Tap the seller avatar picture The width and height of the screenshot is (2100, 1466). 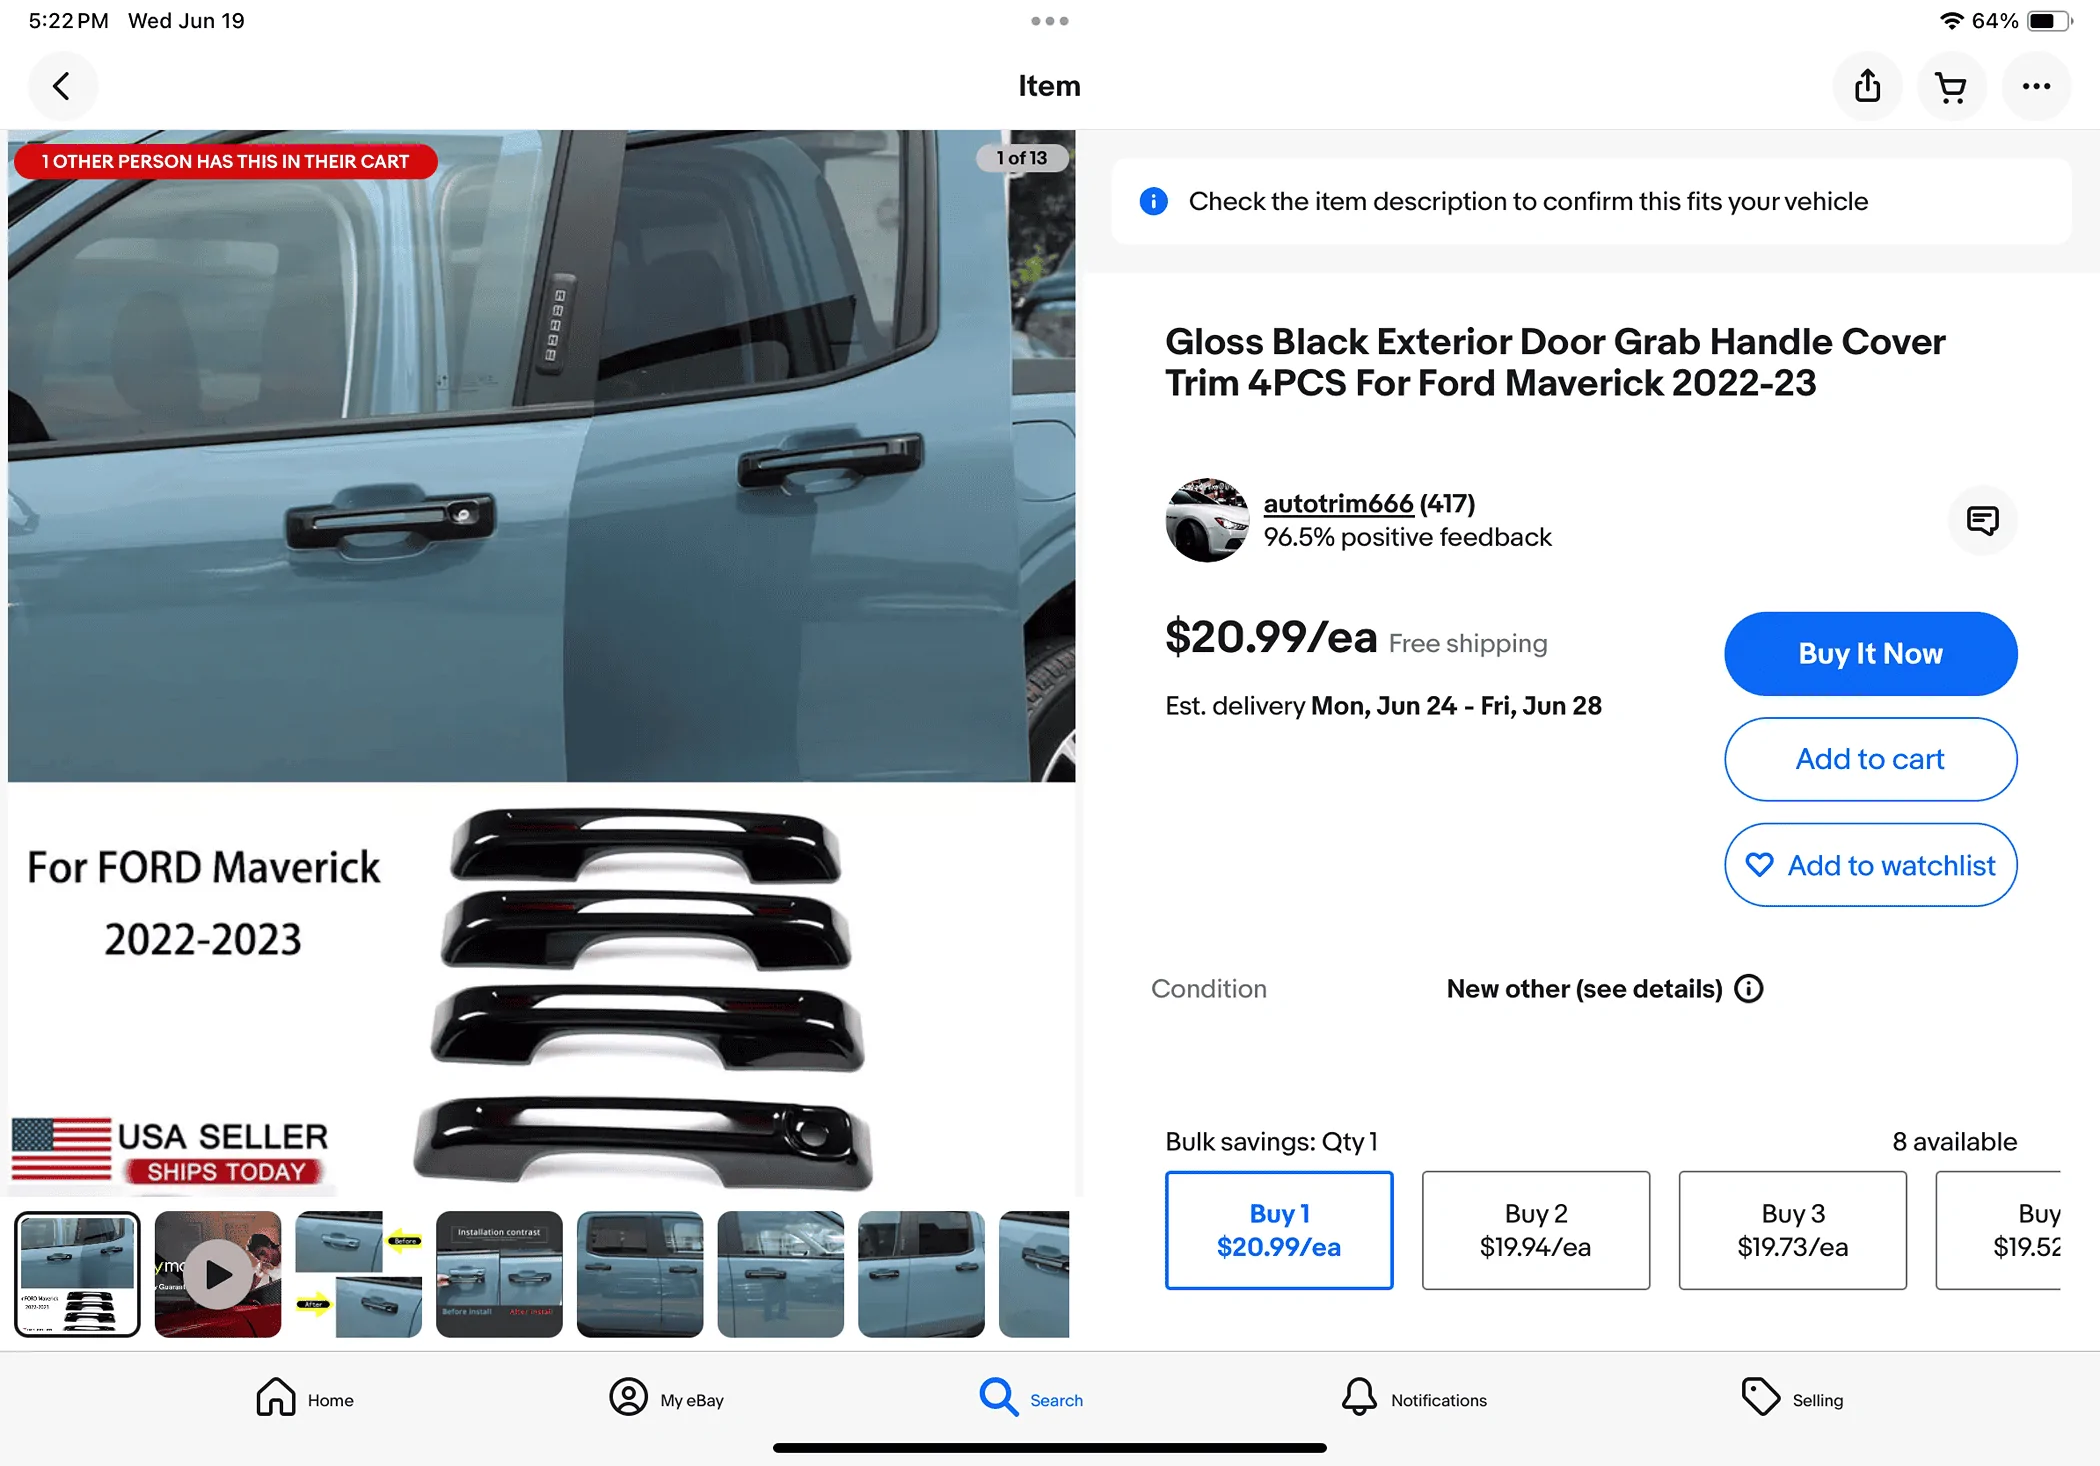point(1207,520)
